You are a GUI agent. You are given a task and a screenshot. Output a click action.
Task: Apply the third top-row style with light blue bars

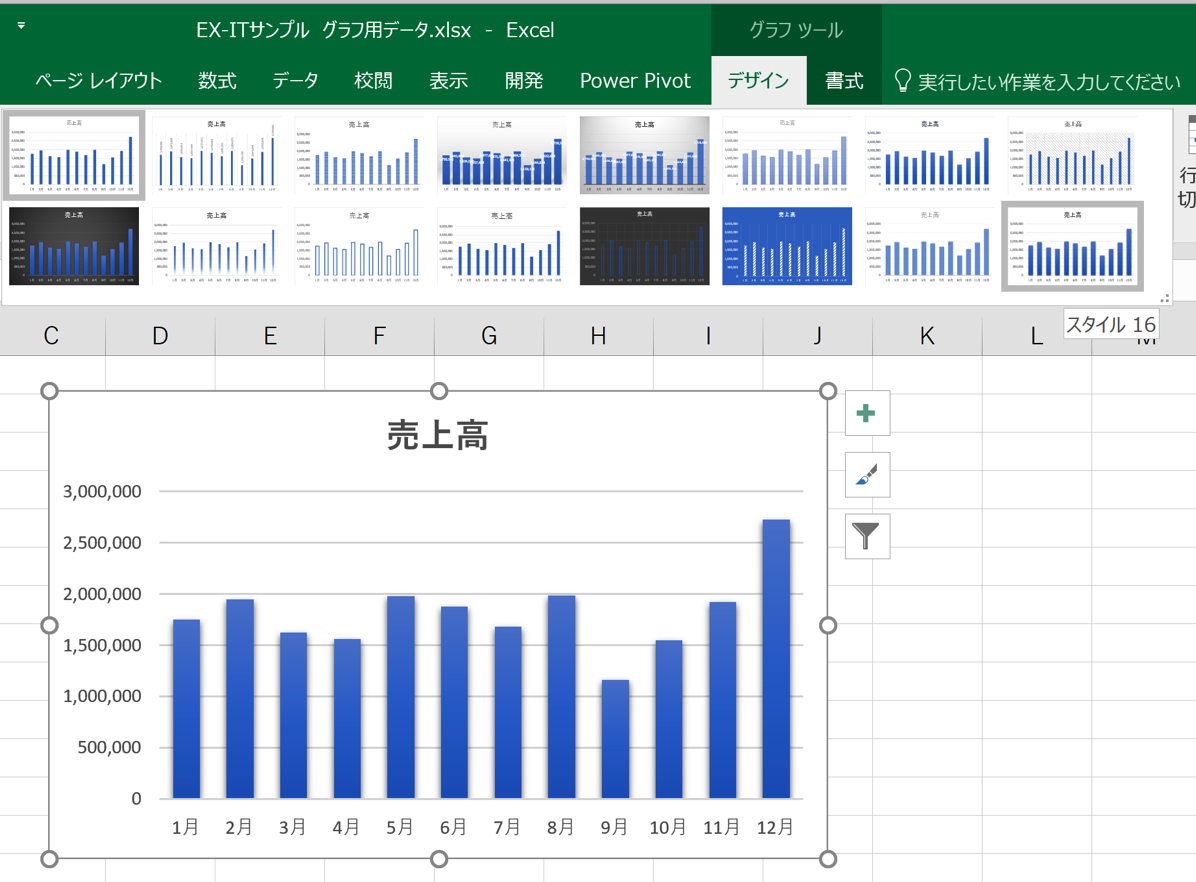tap(359, 156)
